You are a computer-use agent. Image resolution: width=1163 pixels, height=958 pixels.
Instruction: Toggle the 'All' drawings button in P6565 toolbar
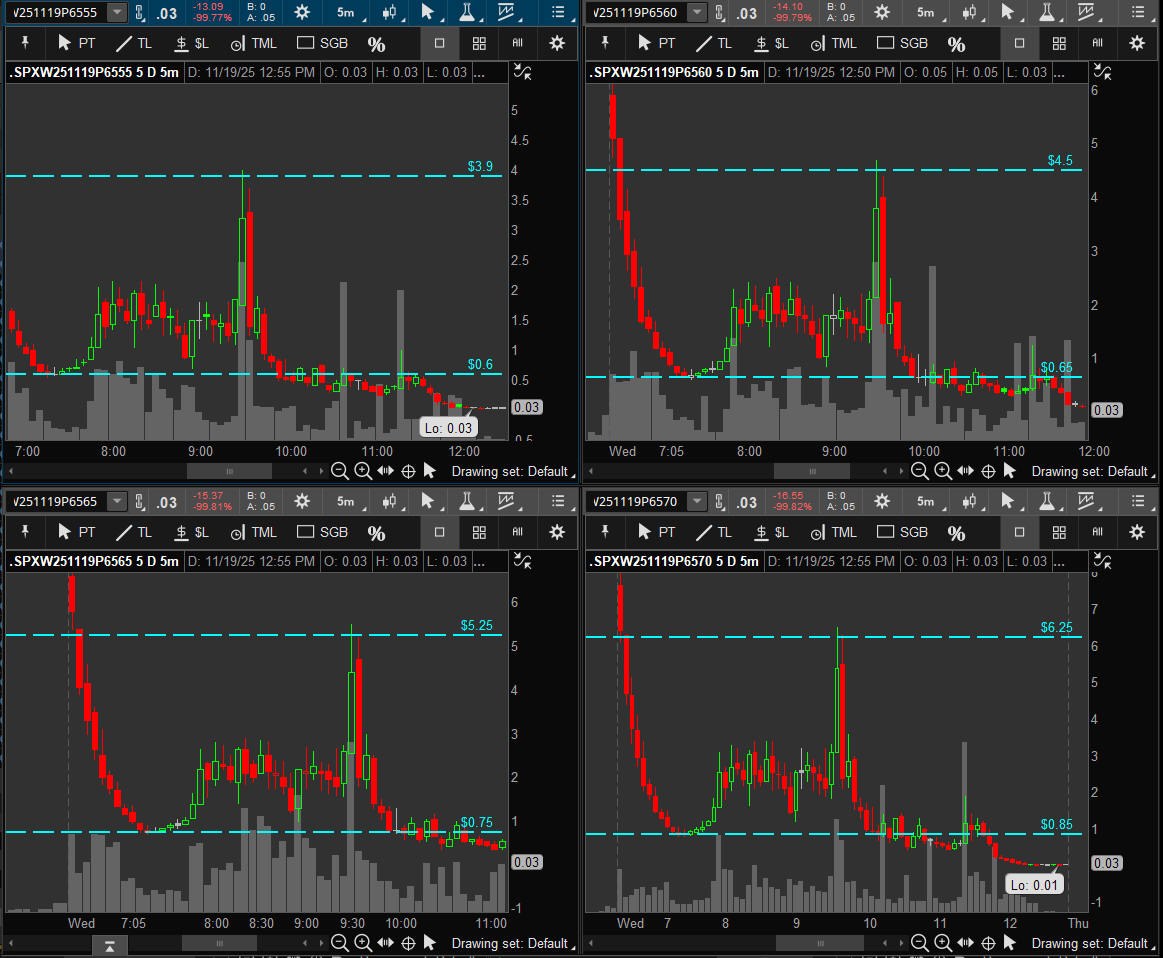click(518, 532)
